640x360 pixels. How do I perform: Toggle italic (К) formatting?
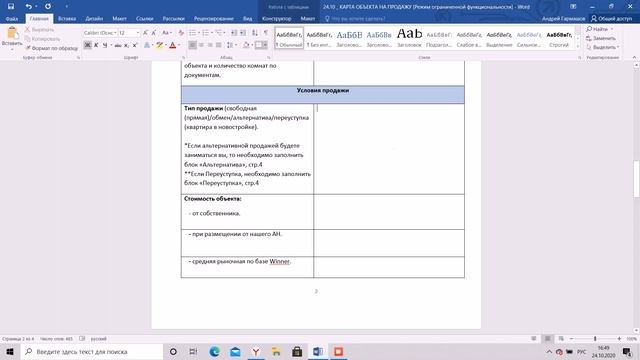(x=96, y=45)
